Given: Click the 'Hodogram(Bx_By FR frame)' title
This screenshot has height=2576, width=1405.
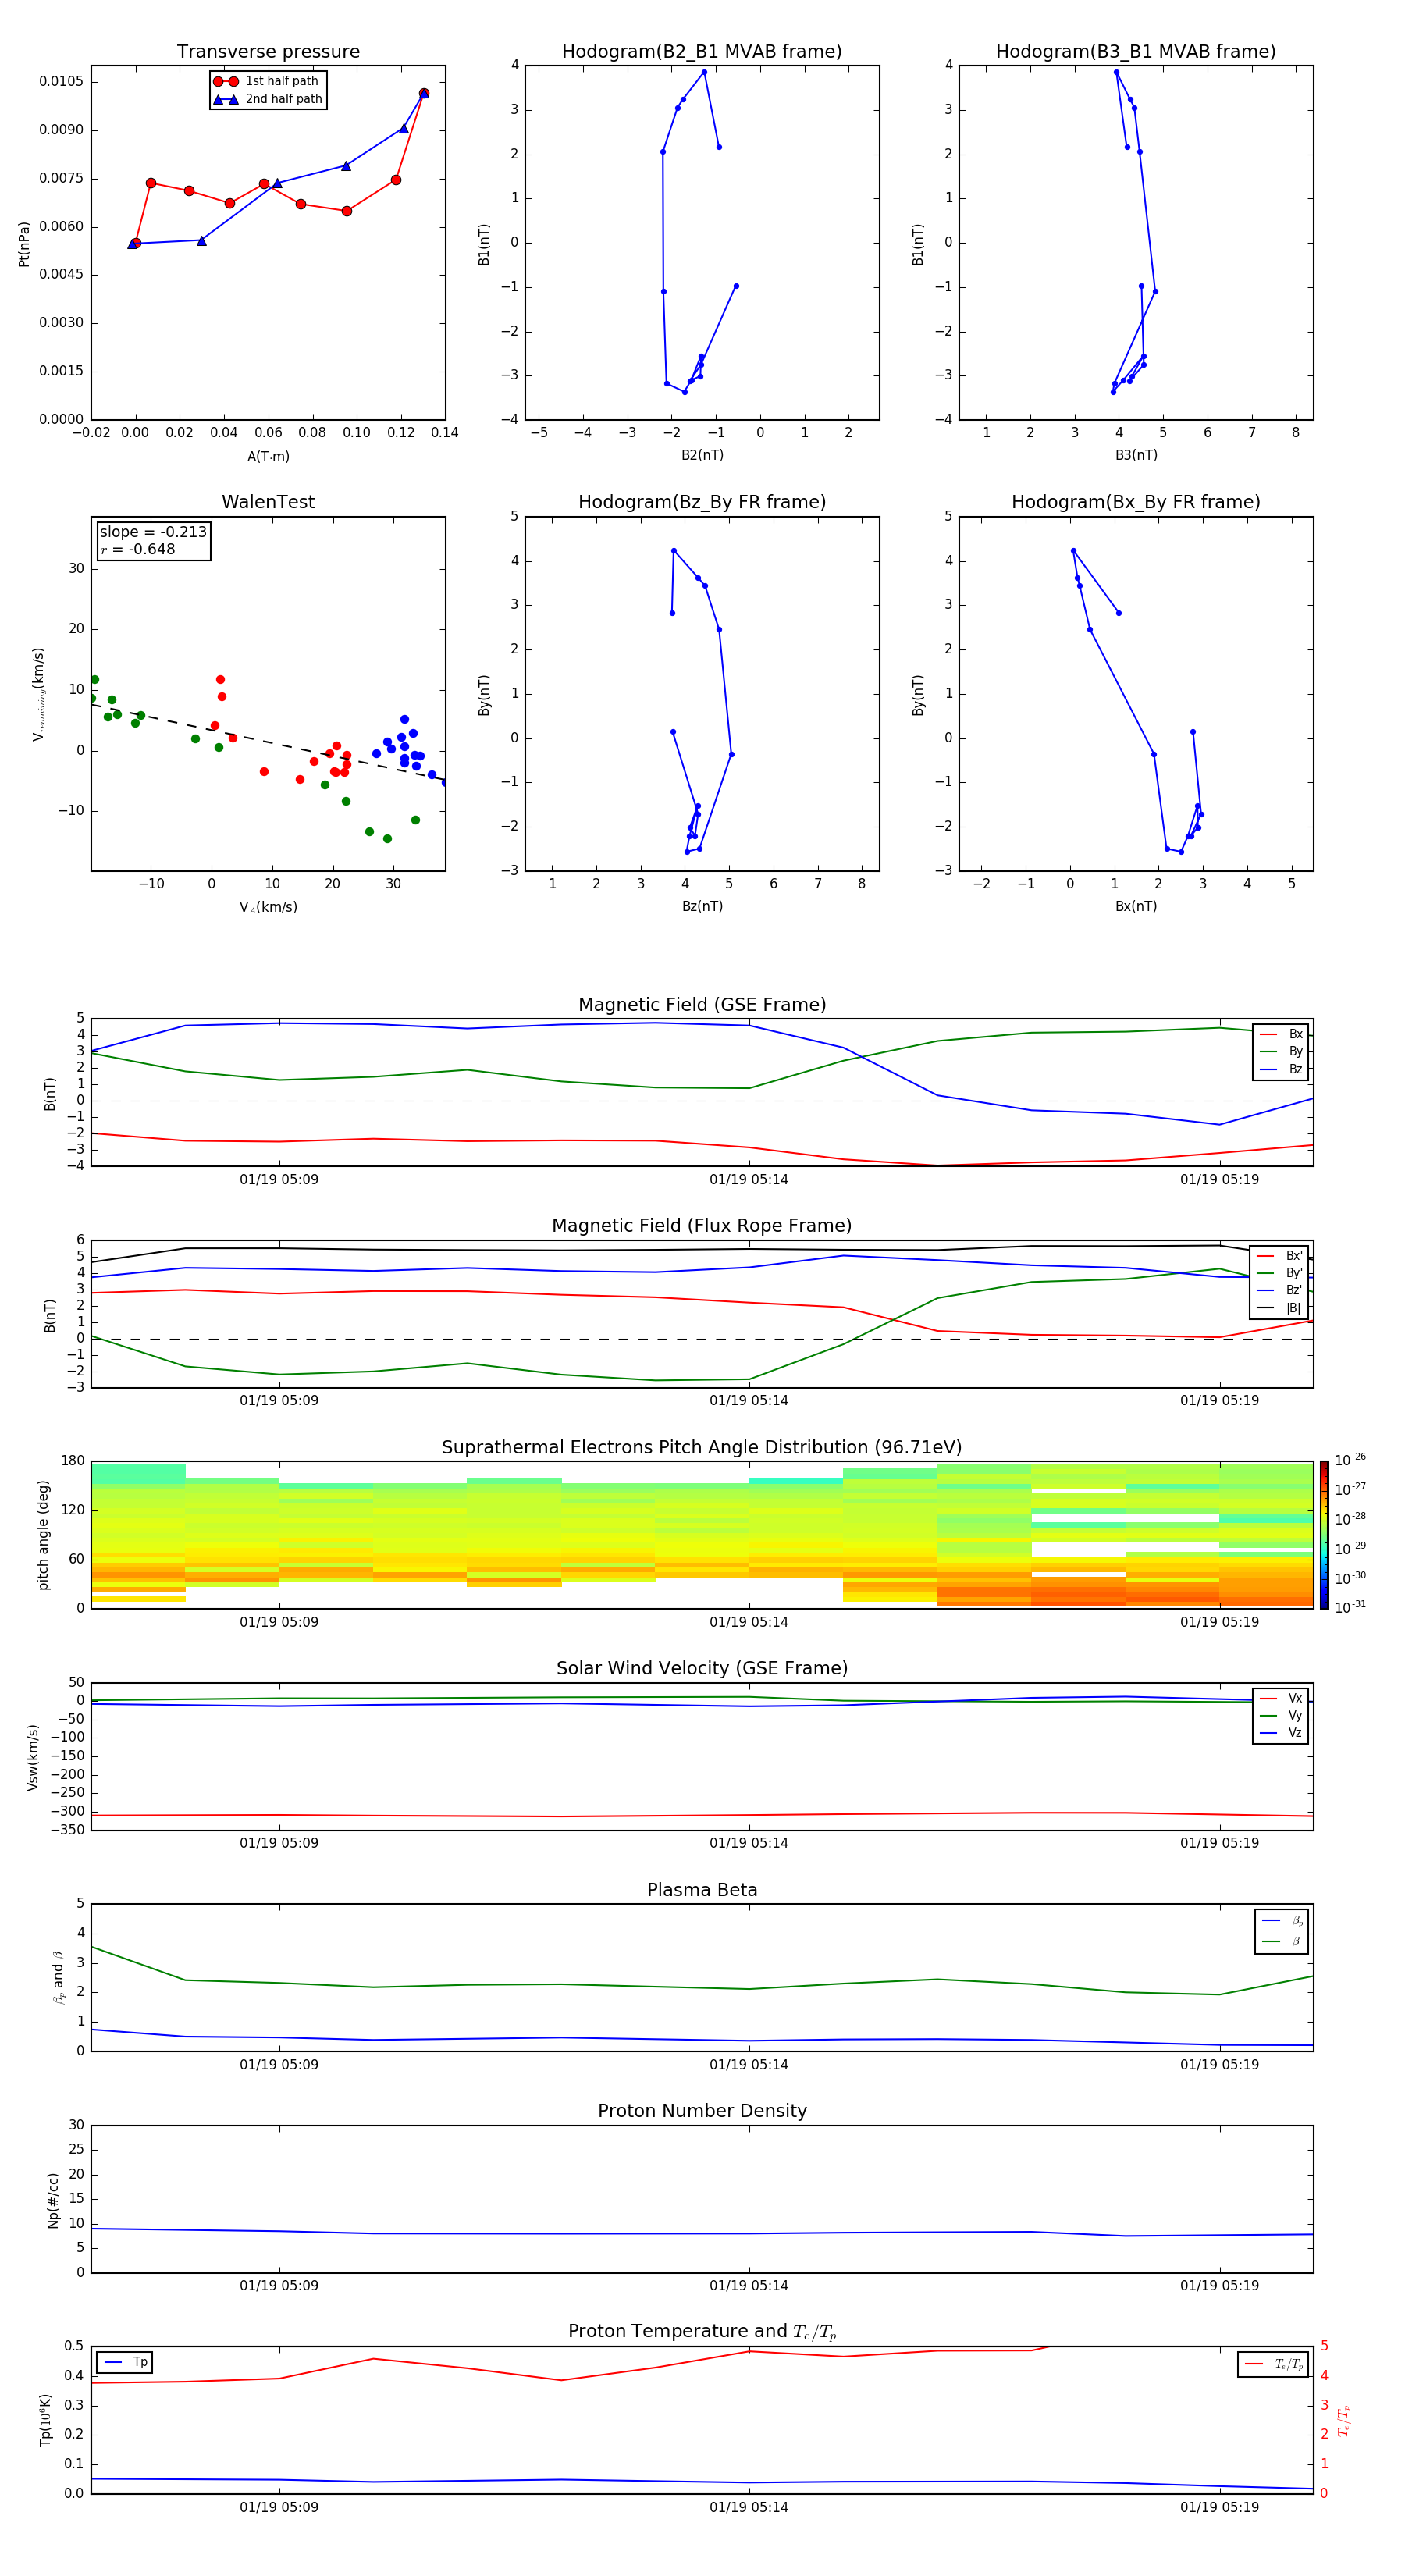Looking at the screenshot, I should tap(1136, 502).
